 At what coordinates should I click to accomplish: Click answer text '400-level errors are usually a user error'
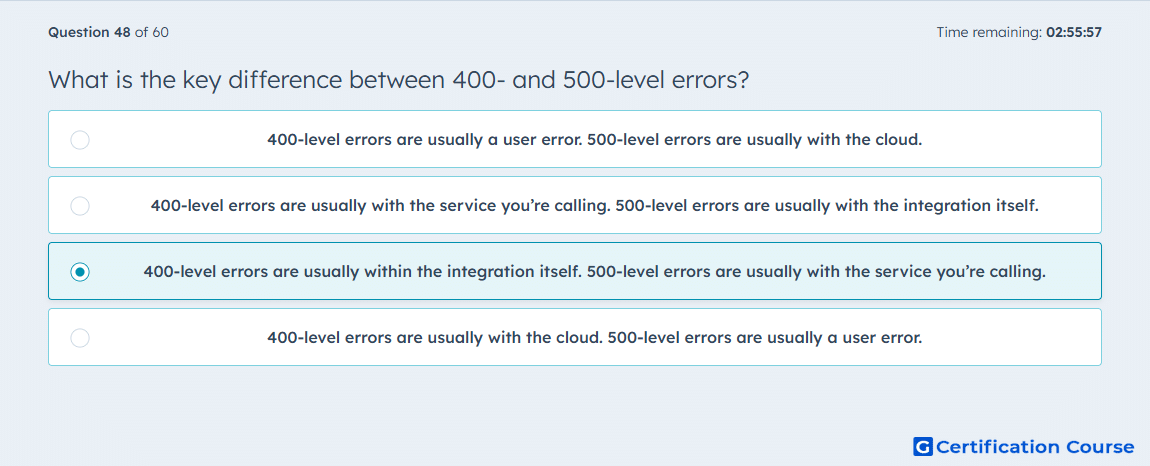424,139
